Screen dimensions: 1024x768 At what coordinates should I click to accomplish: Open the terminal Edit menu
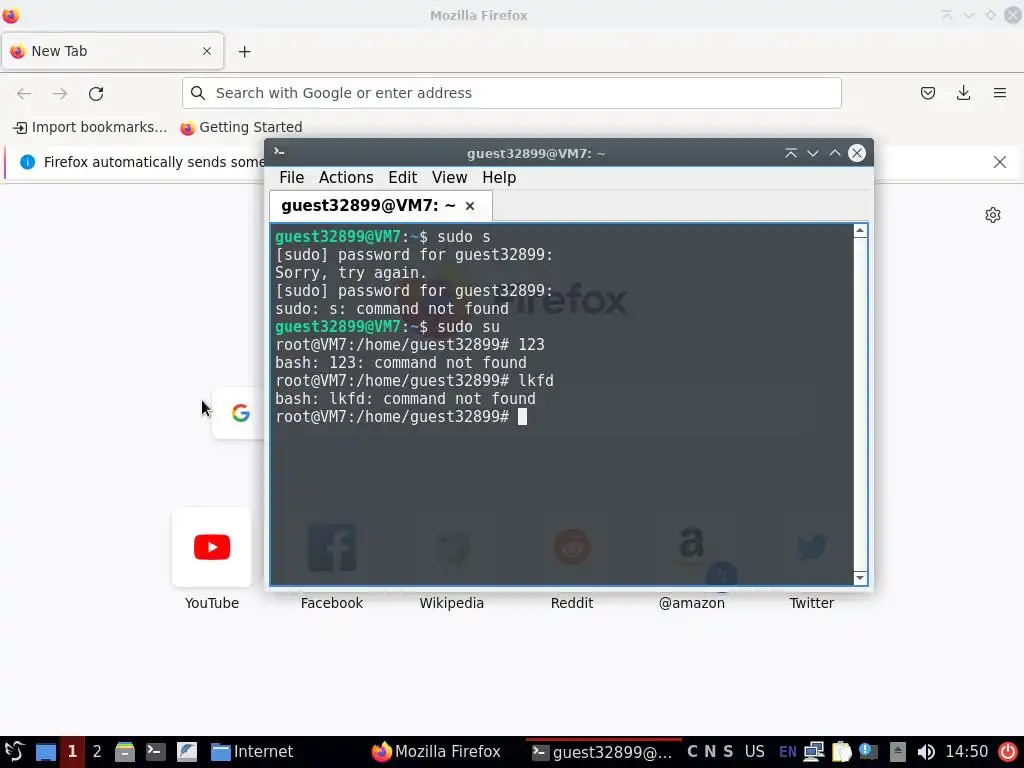[x=402, y=178]
